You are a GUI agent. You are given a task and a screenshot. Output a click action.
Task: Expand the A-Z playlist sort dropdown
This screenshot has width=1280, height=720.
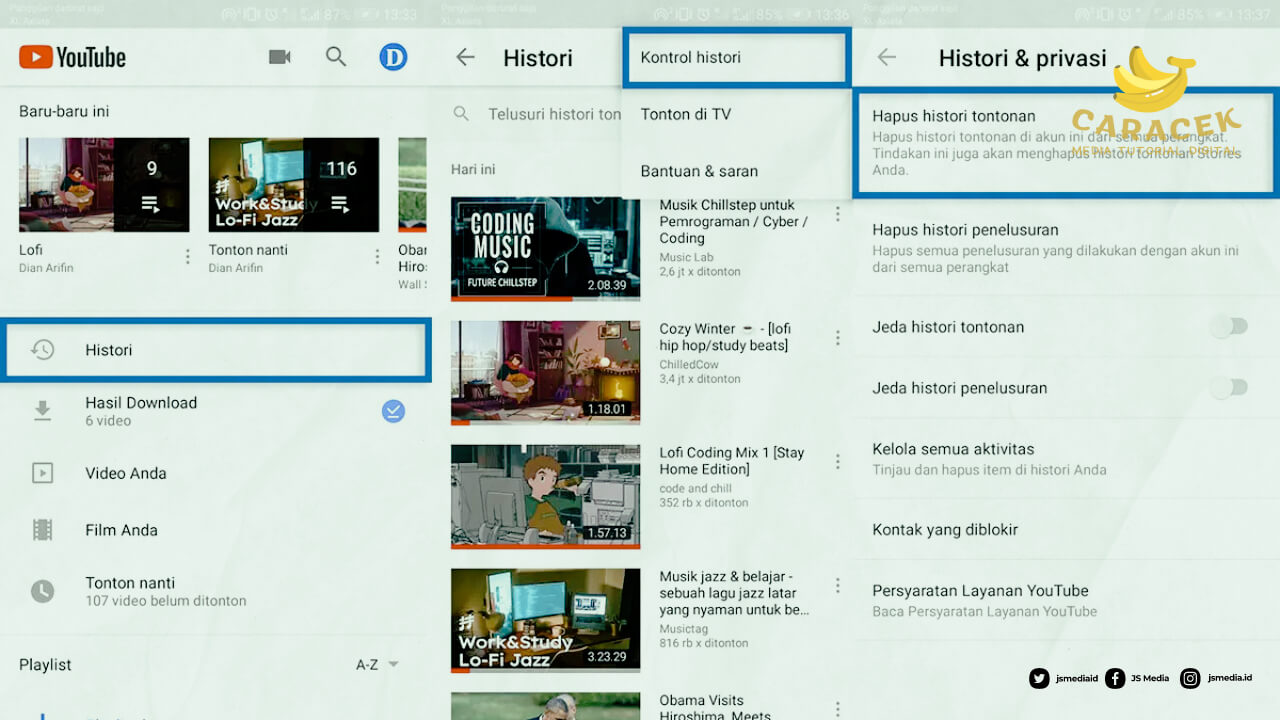click(378, 664)
